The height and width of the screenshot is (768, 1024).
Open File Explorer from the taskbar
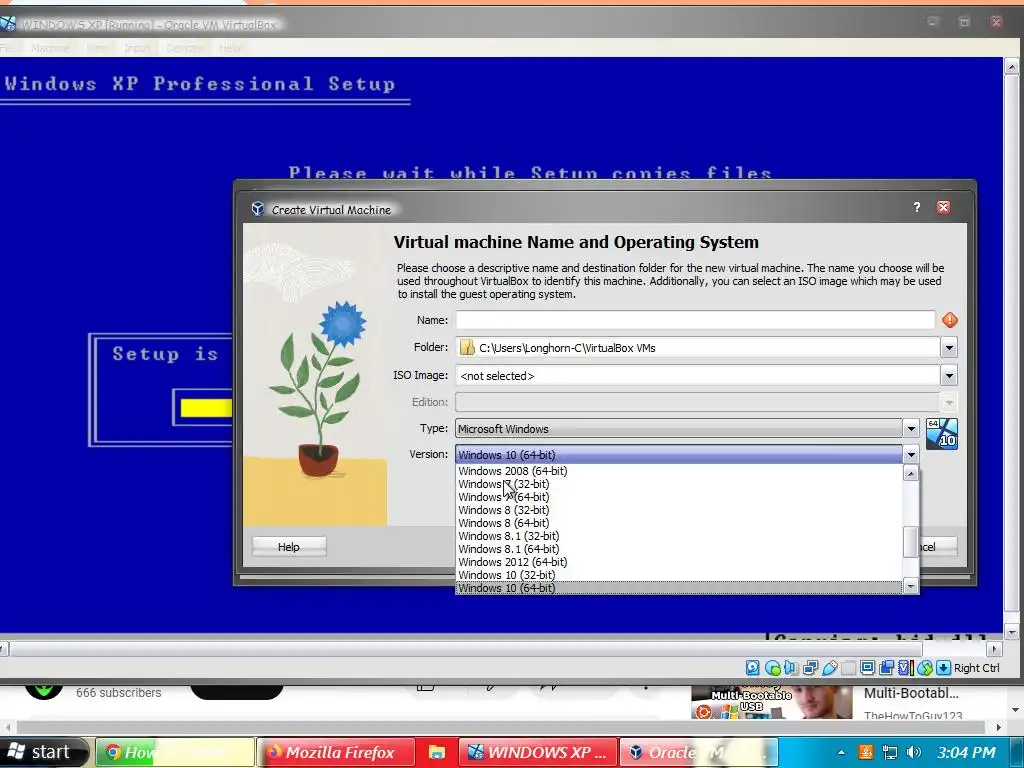click(436, 752)
